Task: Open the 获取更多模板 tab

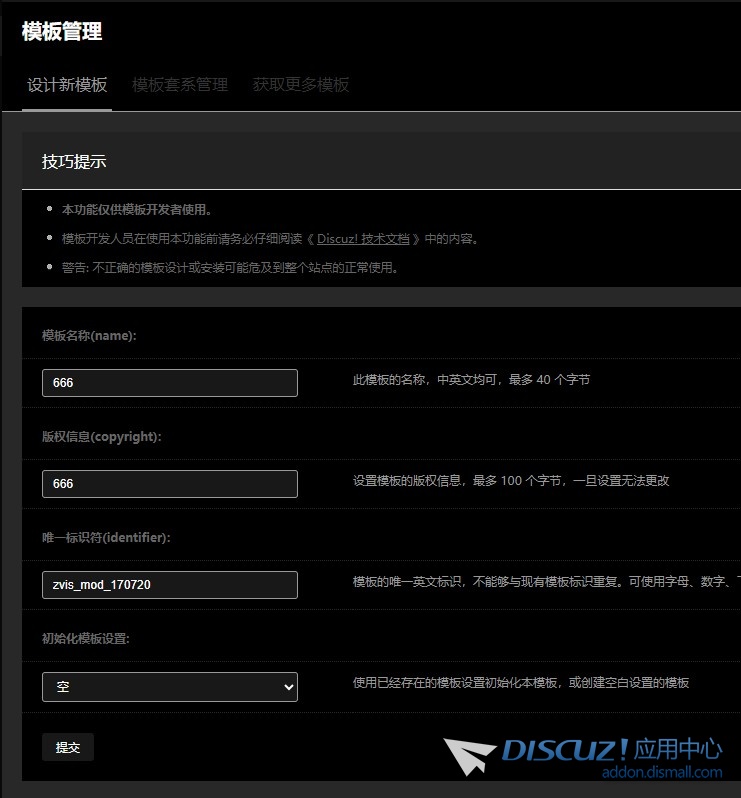Action: 301,84
